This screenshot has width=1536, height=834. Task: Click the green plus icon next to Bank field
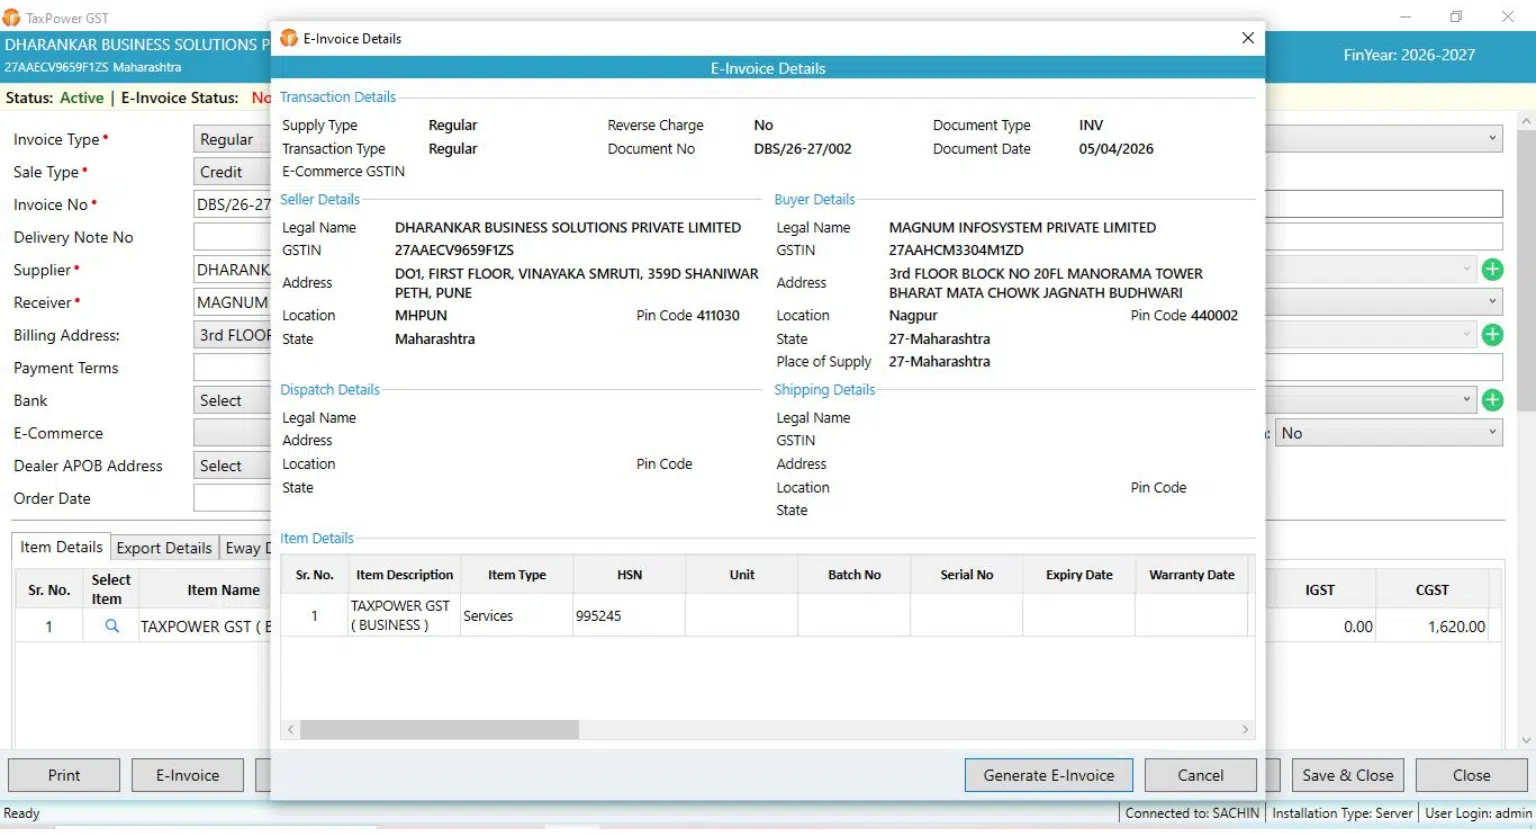tap(1492, 400)
